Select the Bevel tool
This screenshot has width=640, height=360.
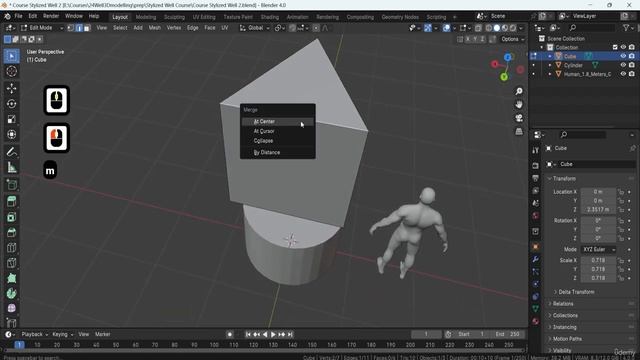click(x=11, y=232)
